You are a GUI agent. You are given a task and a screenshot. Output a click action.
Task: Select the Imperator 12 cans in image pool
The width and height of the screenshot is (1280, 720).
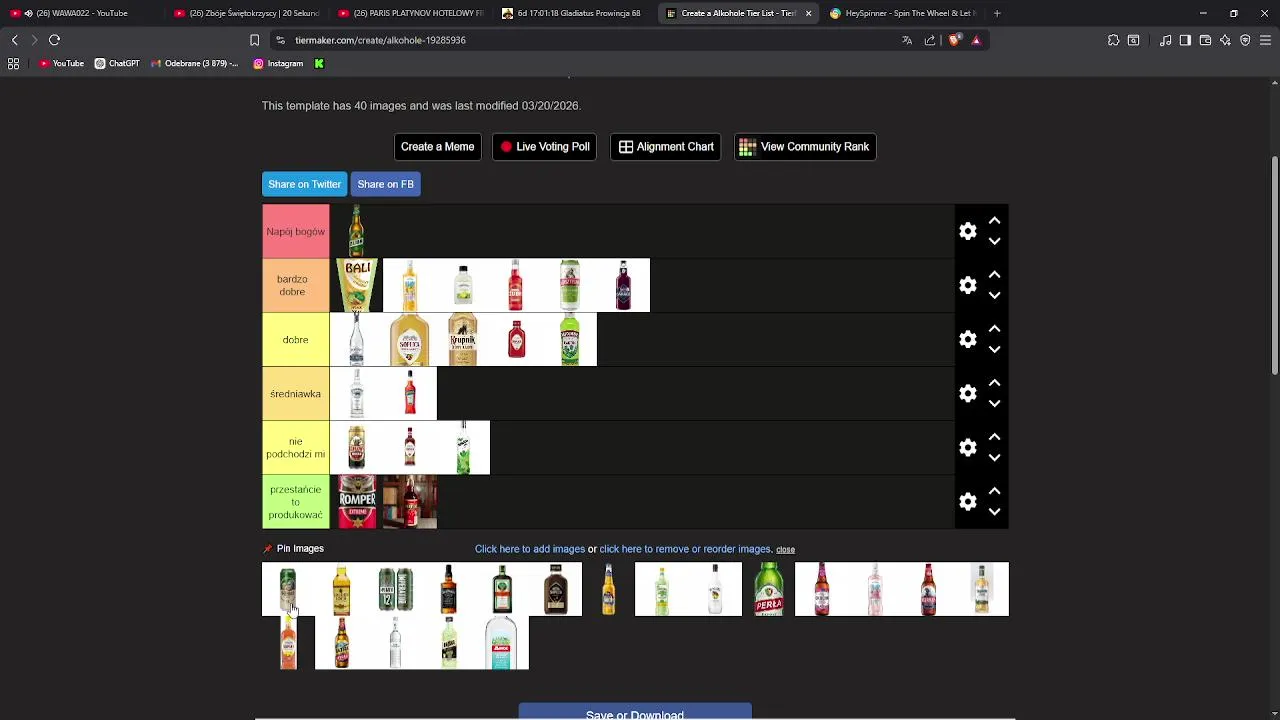point(395,589)
